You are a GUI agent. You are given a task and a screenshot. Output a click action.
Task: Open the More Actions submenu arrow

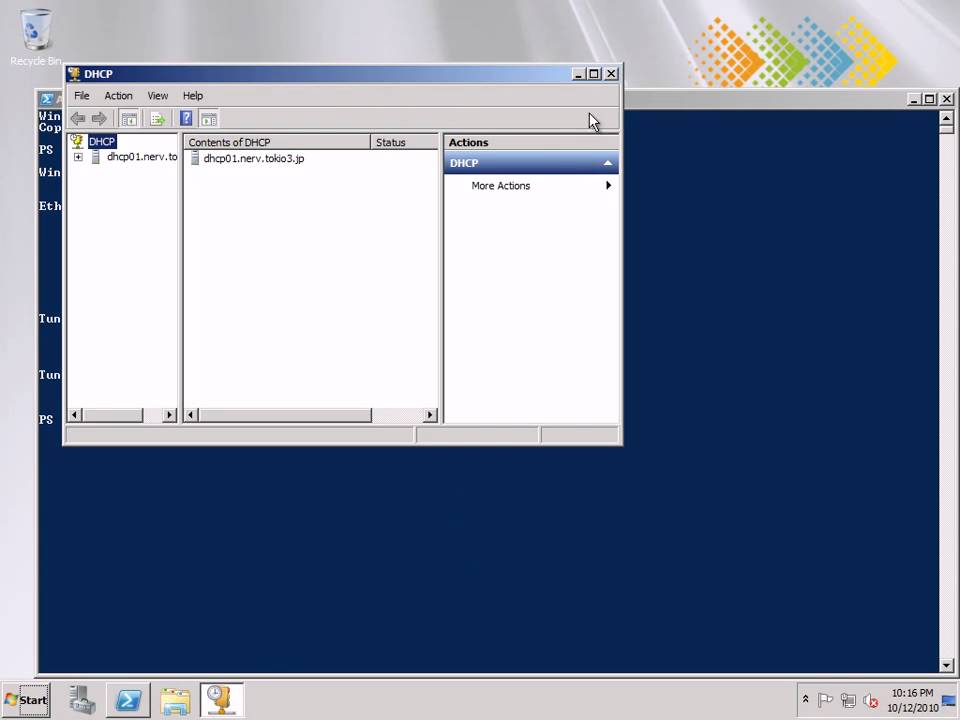point(608,185)
